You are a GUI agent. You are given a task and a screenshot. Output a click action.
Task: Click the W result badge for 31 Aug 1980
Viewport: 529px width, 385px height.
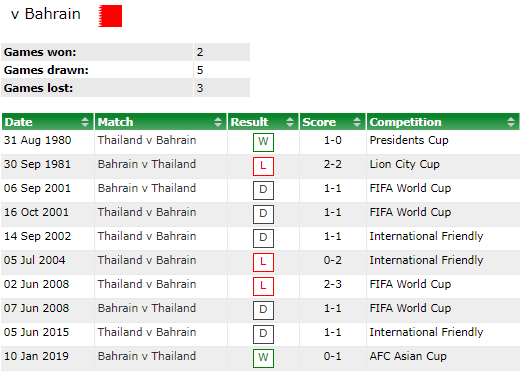coord(263,142)
